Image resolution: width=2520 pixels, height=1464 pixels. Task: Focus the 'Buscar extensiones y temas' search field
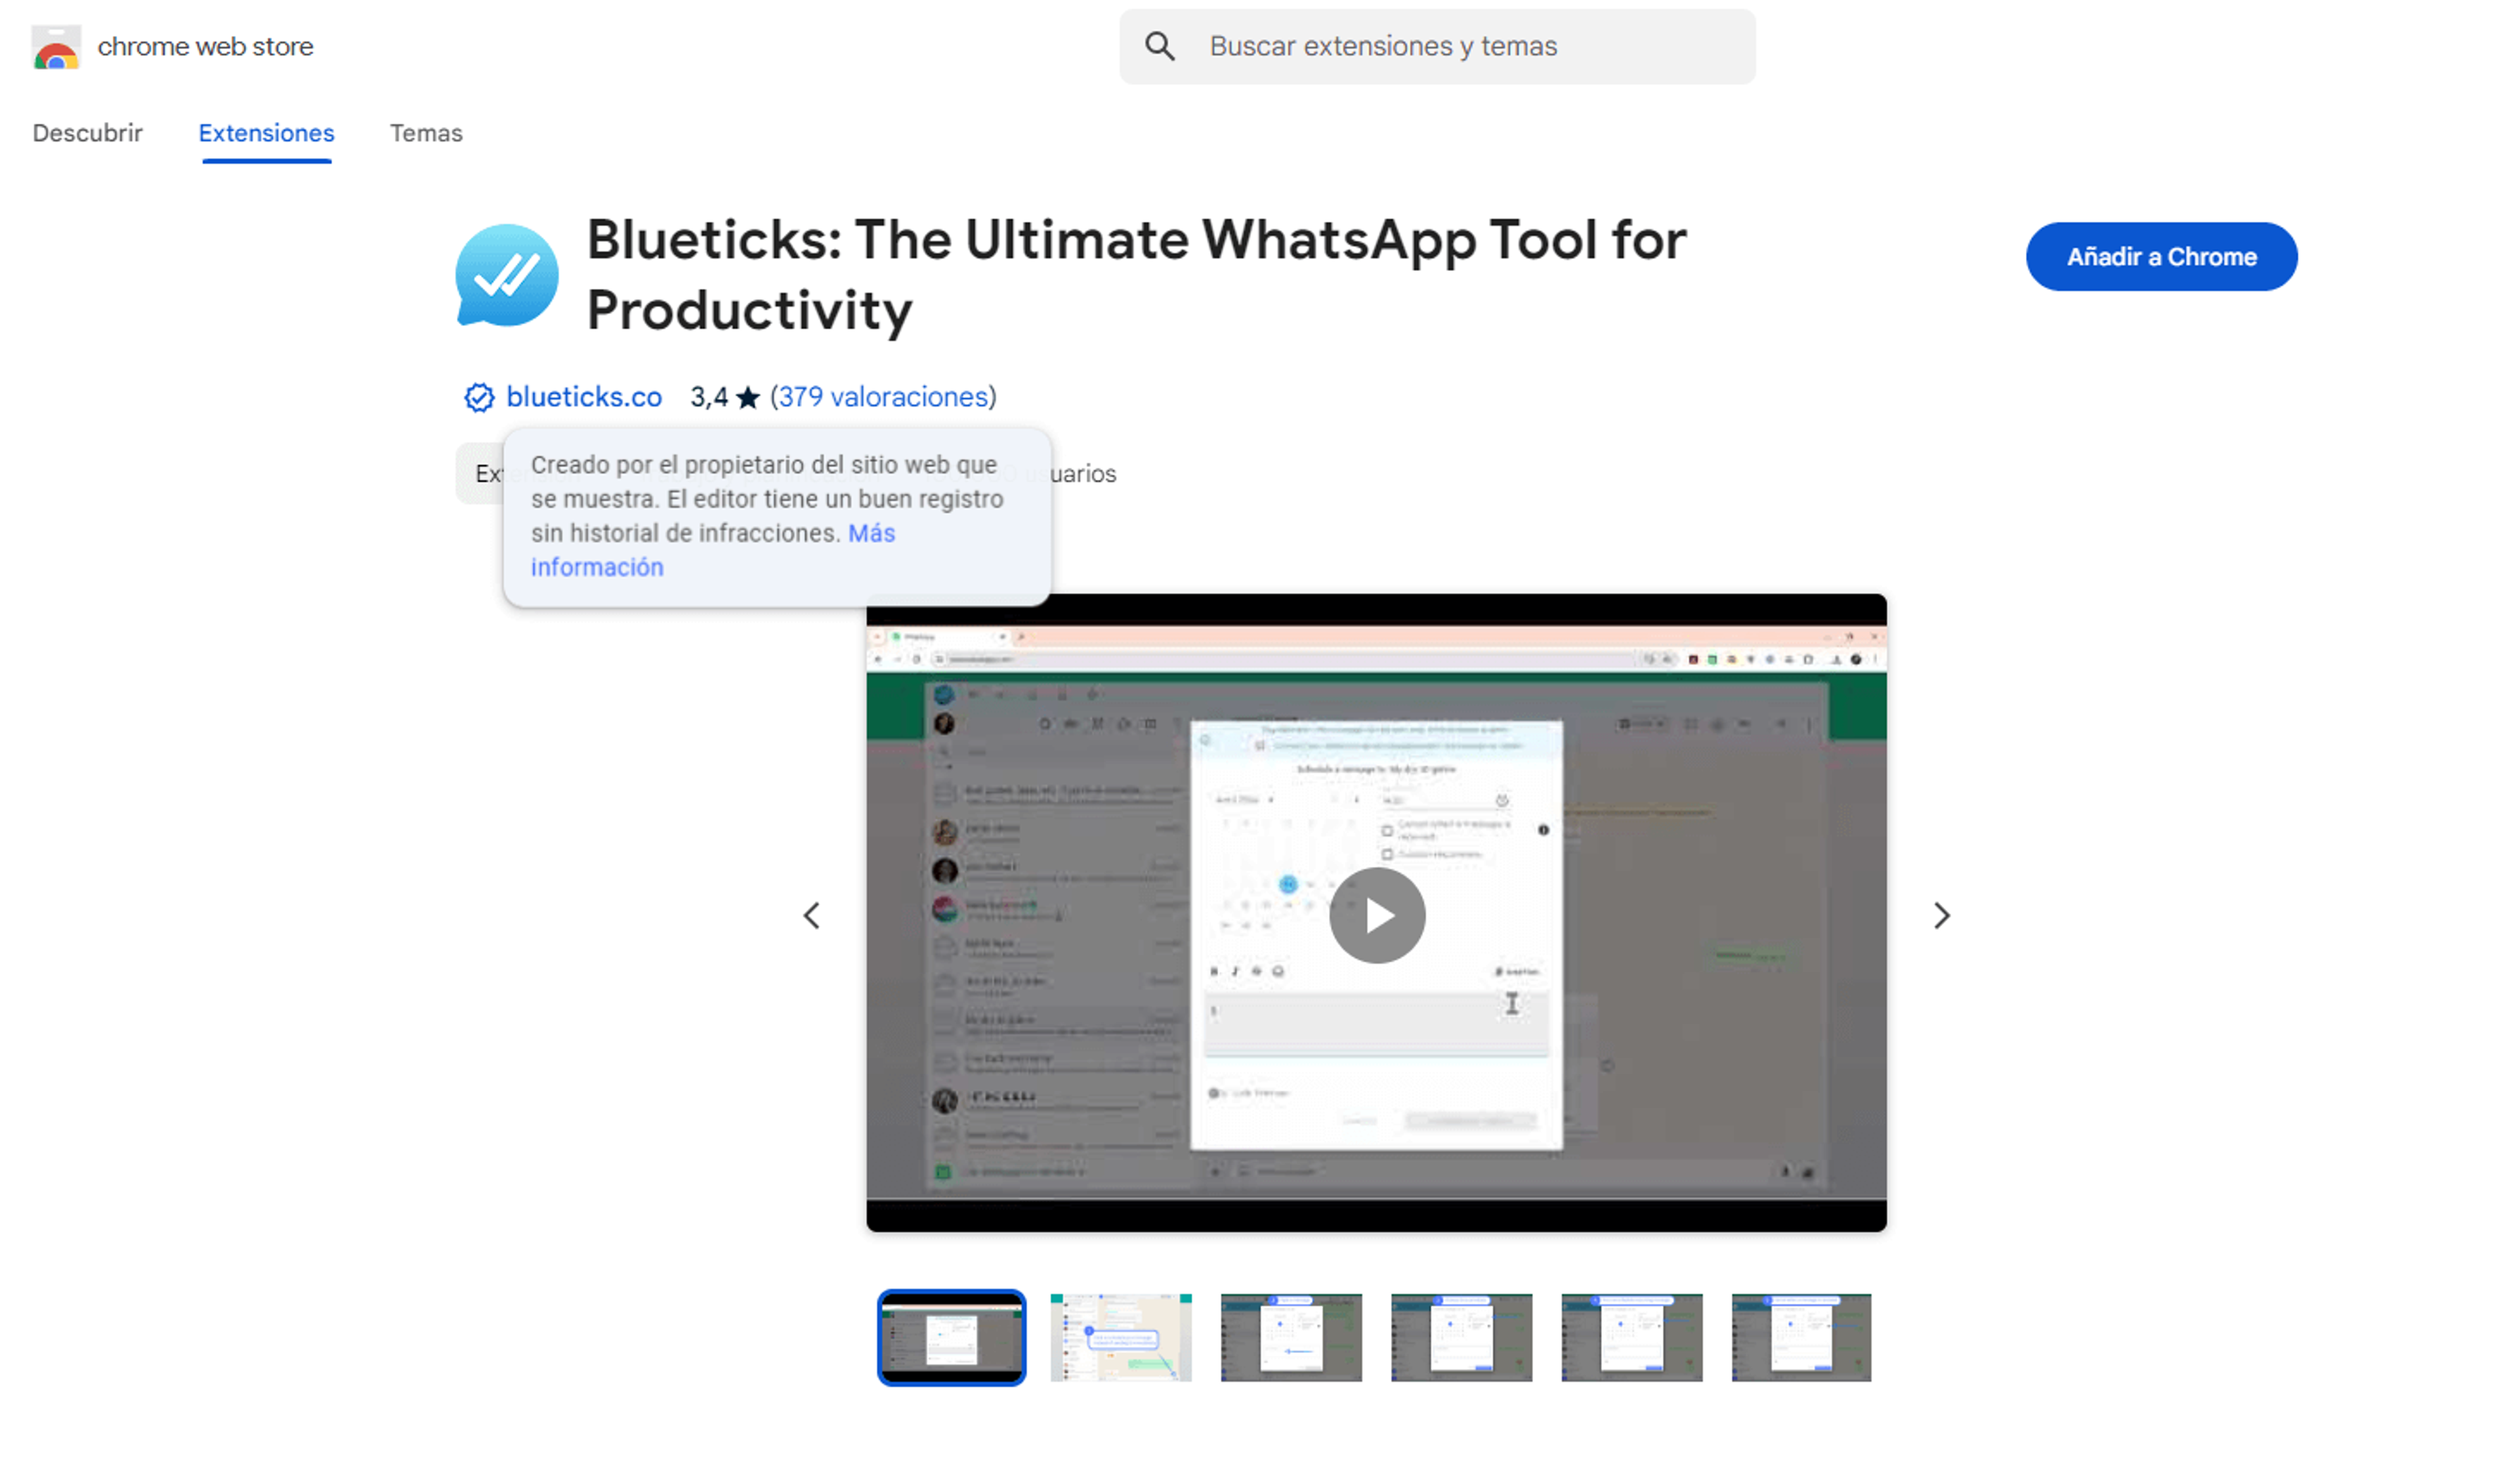(1437, 47)
